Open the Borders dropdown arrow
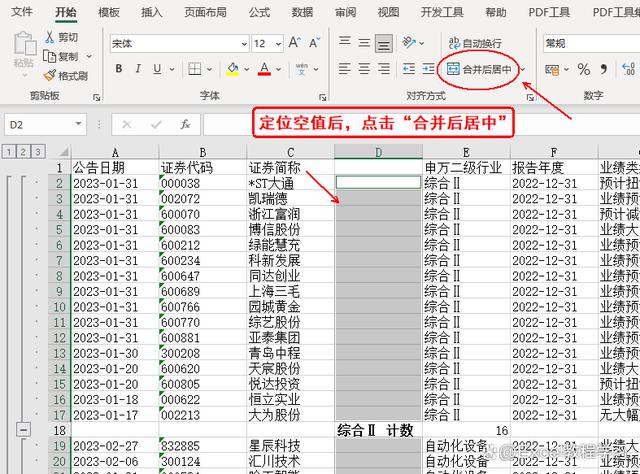The height and width of the screenshot is (474, 640). 209,69
